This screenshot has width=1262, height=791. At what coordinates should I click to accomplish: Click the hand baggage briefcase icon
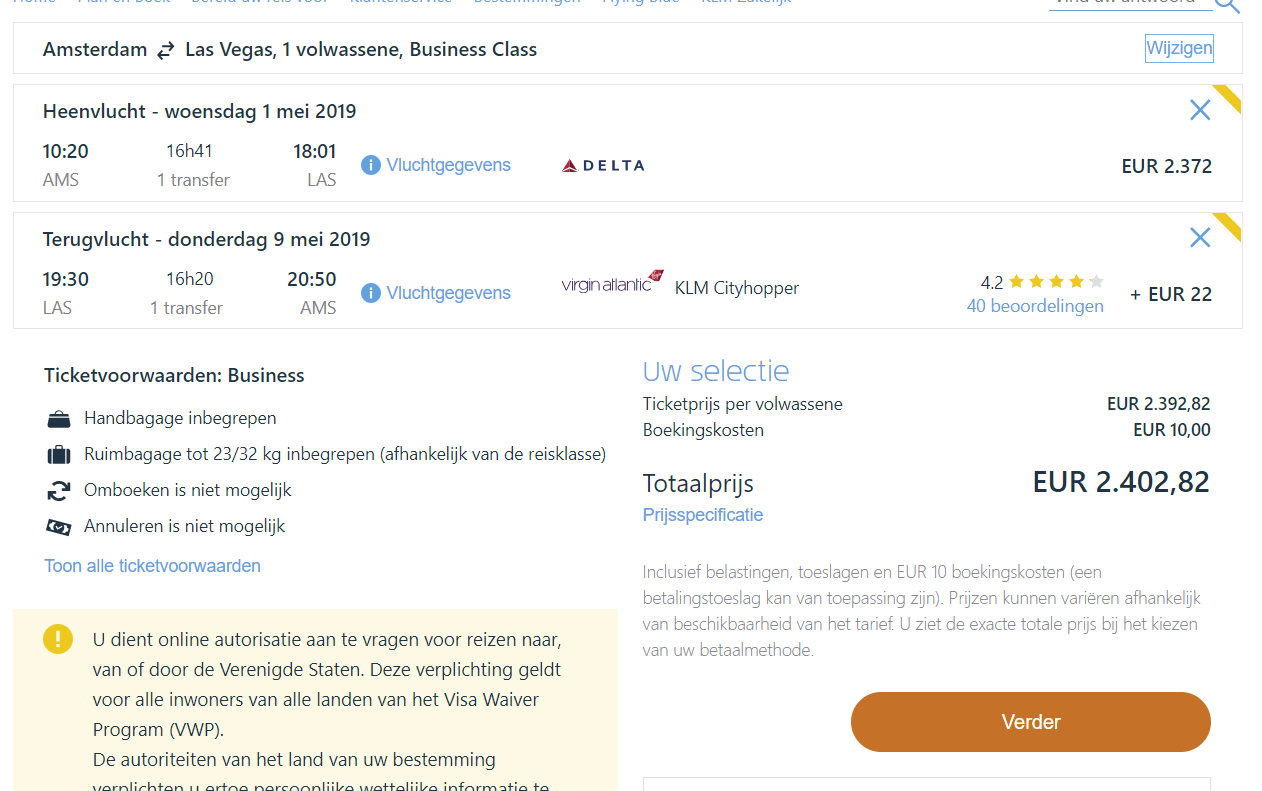click(59, 419)
